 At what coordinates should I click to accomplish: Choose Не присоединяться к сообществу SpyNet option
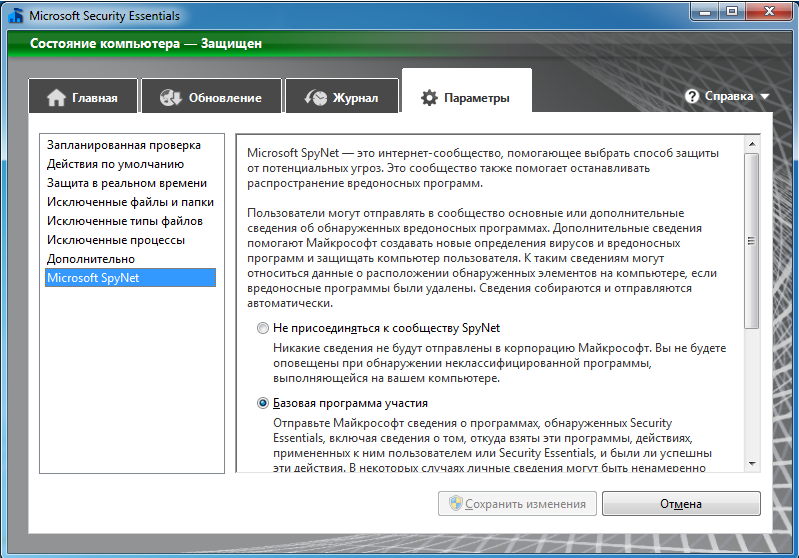(379, 328)
